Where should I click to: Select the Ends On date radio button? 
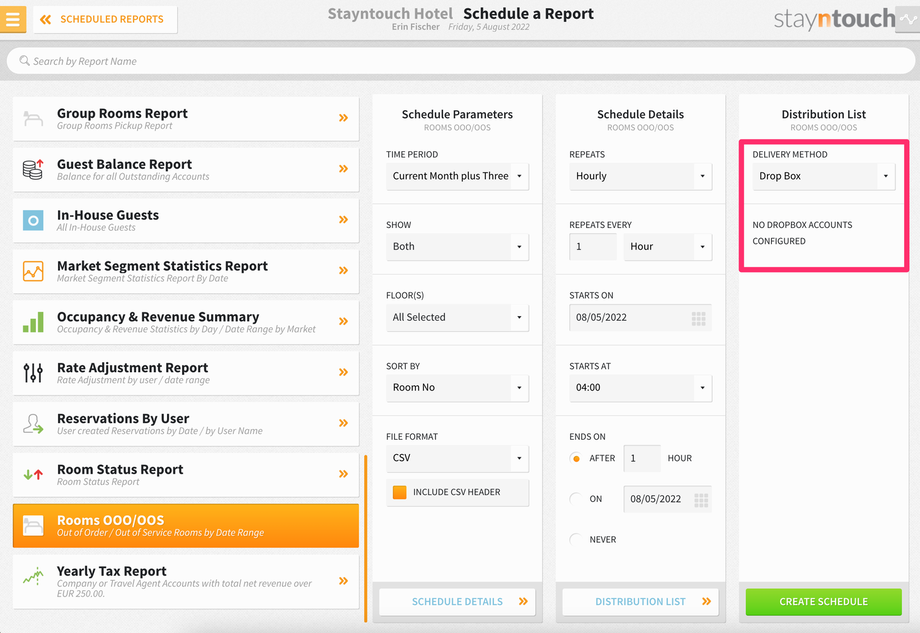coord(576,499)
